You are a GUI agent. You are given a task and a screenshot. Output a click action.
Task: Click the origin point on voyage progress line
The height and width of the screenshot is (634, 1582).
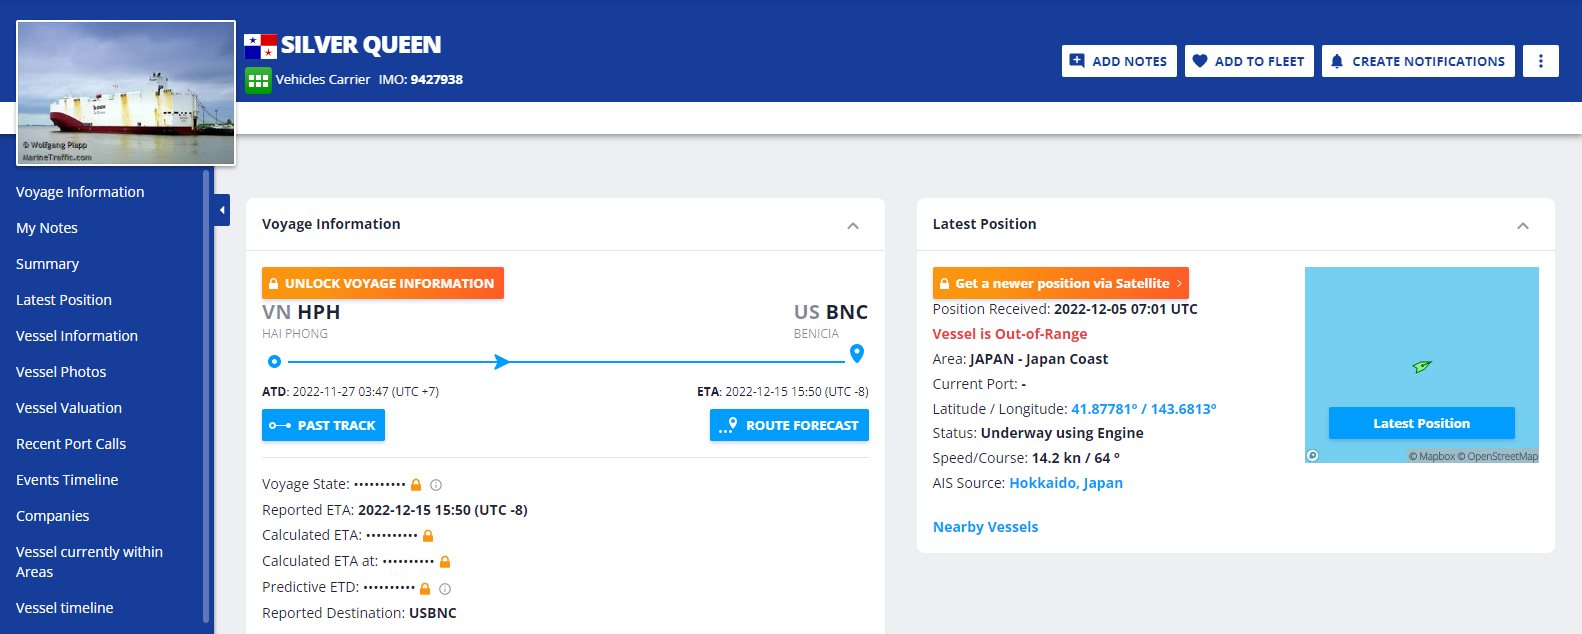point(274,362)
